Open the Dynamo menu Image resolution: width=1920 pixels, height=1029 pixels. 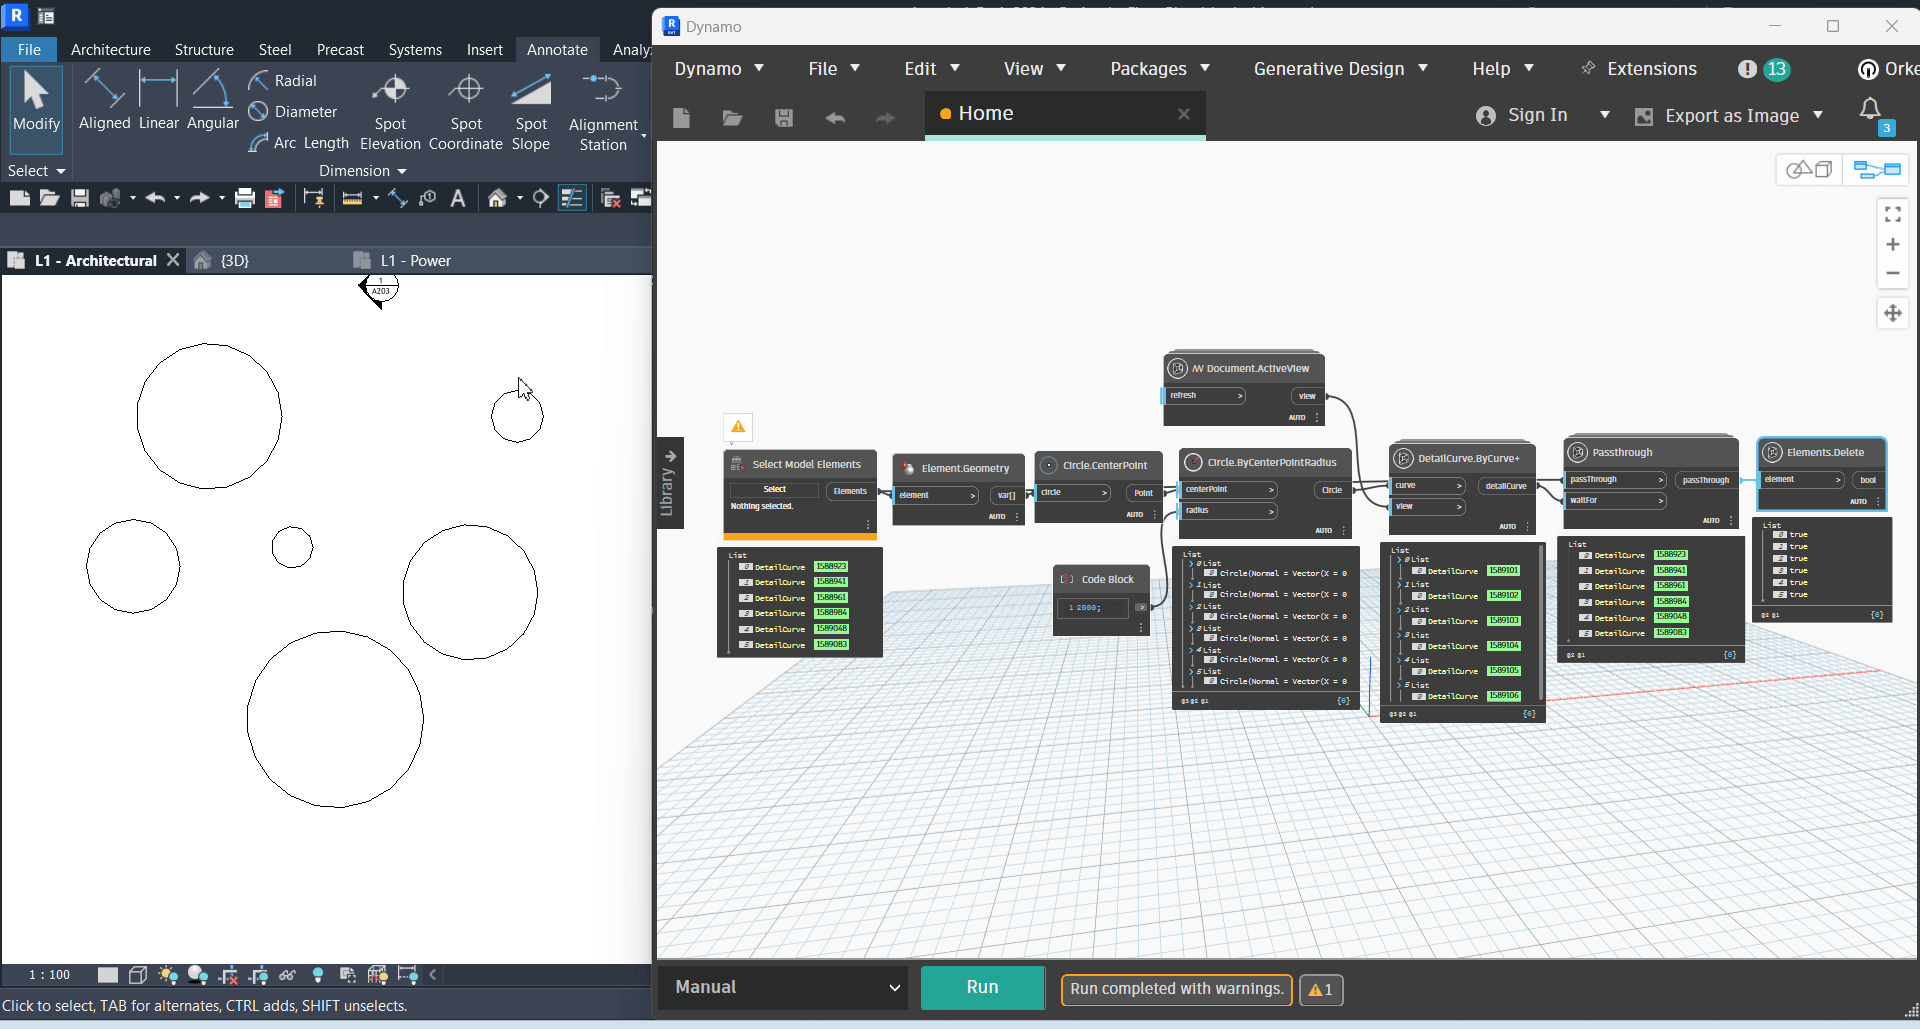pyautogui.click(x=719, y=68)
